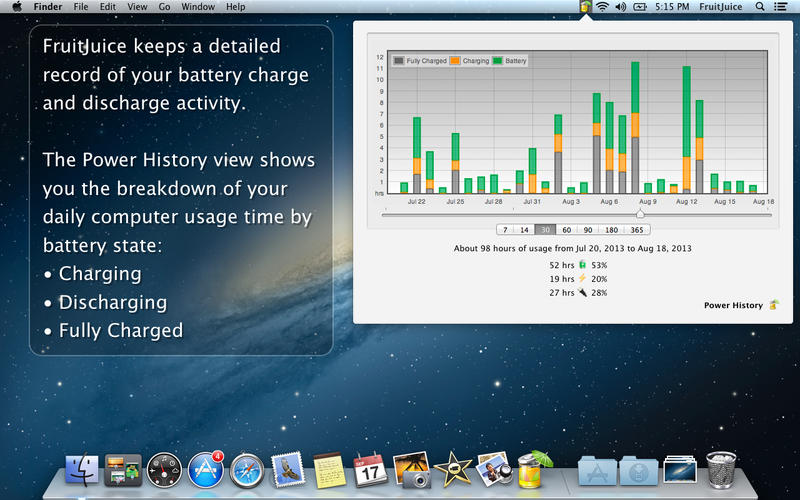The image size is (800, 500).
Task: Click the Fully Charged gray legend swatch
Action: 398,61
